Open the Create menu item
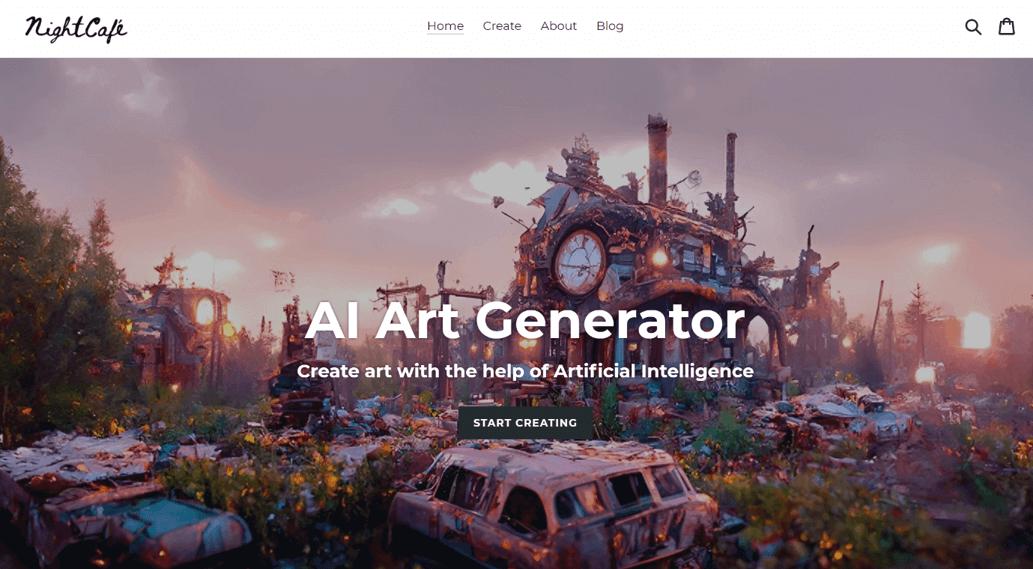Viewport: 1033px width, 569px height. coord(502,26)
